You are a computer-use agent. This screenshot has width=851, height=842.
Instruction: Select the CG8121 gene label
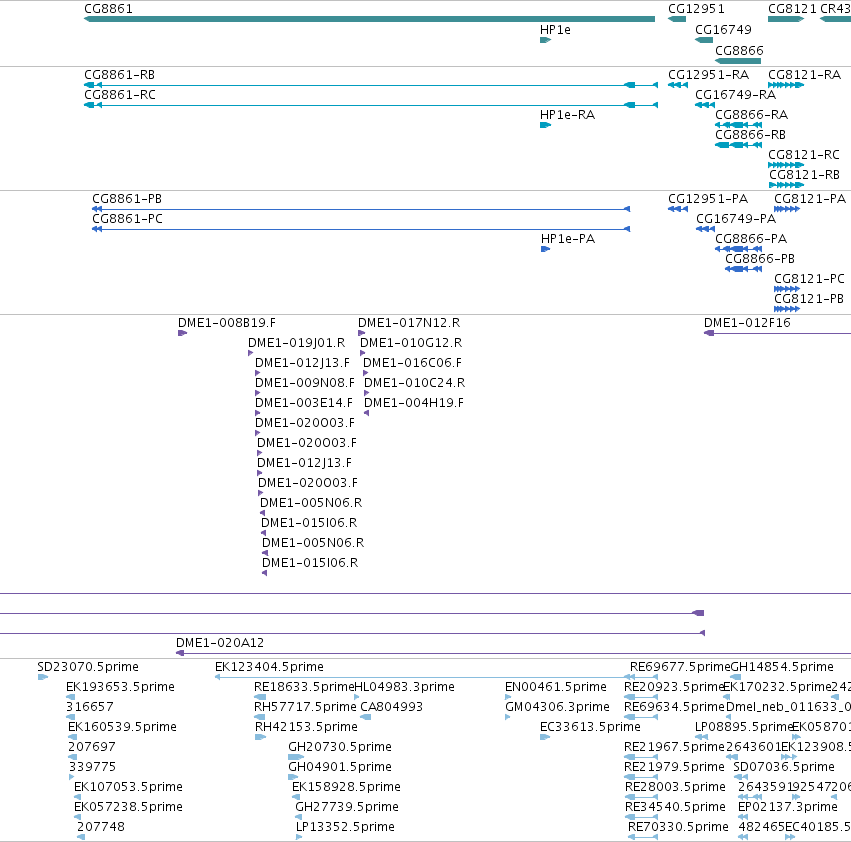[792, 9]
